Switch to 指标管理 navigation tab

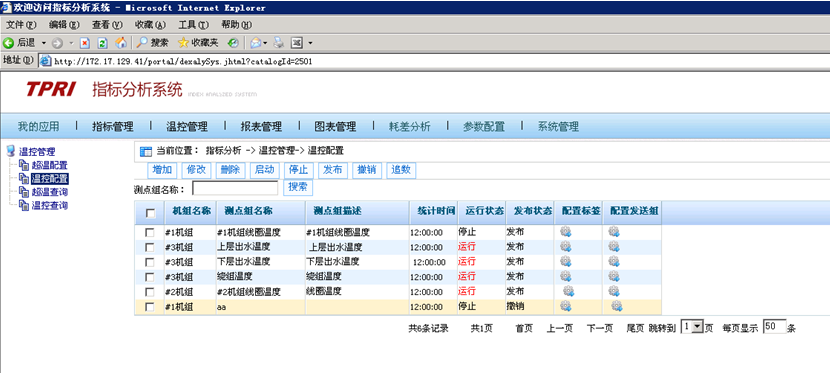click(x=113, y=127)
